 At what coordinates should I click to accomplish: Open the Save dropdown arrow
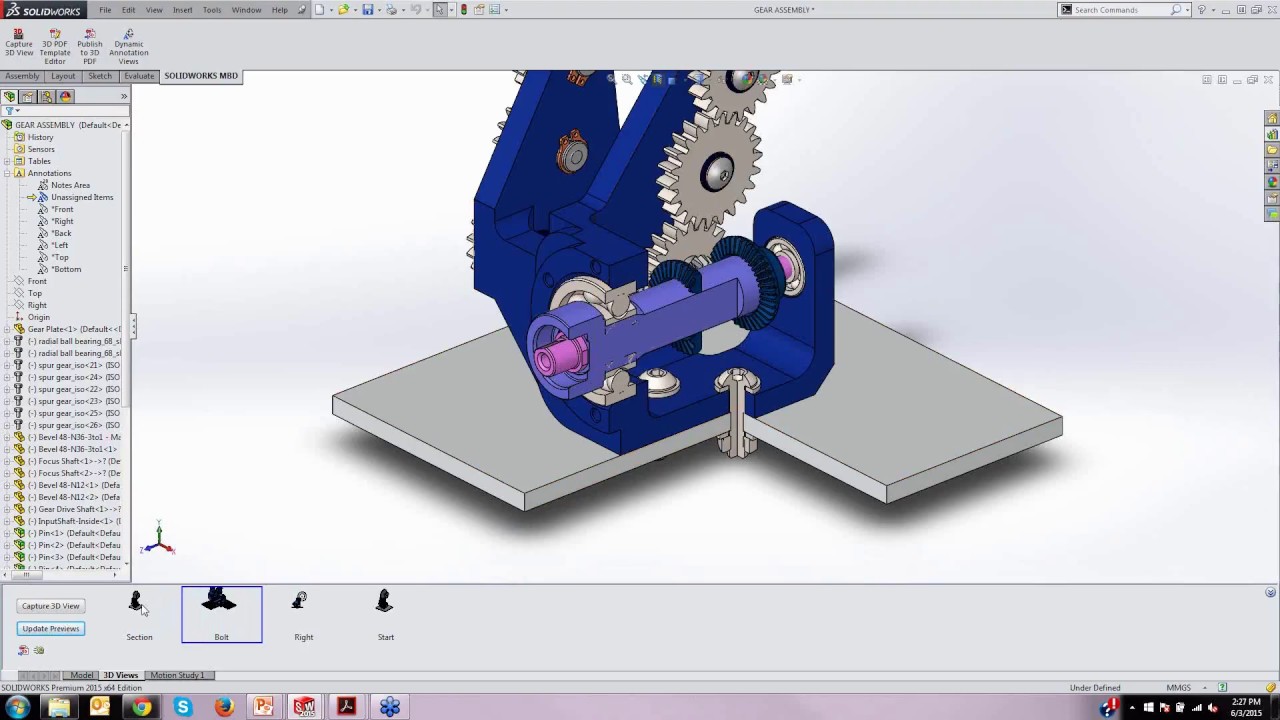pos(378,10)
